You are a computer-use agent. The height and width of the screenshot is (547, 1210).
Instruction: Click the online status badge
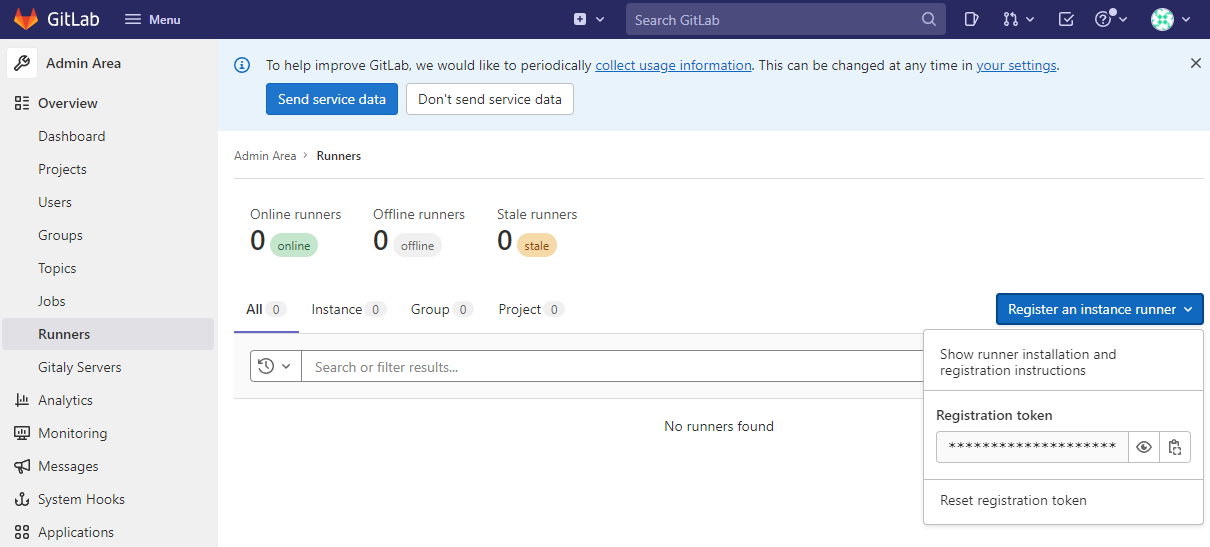294,245
